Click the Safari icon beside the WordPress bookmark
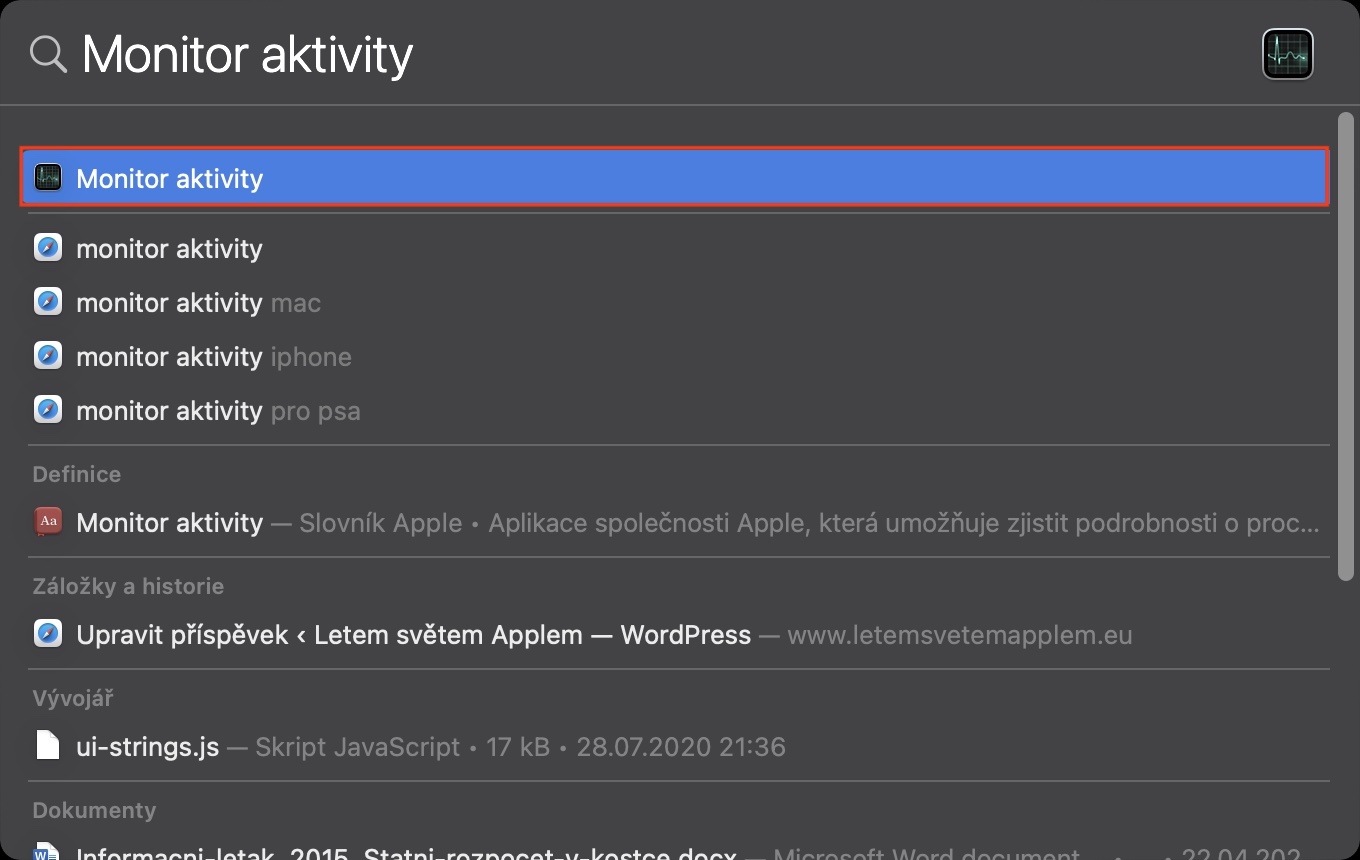This screenshot has height=860, width=1360. 48,634
